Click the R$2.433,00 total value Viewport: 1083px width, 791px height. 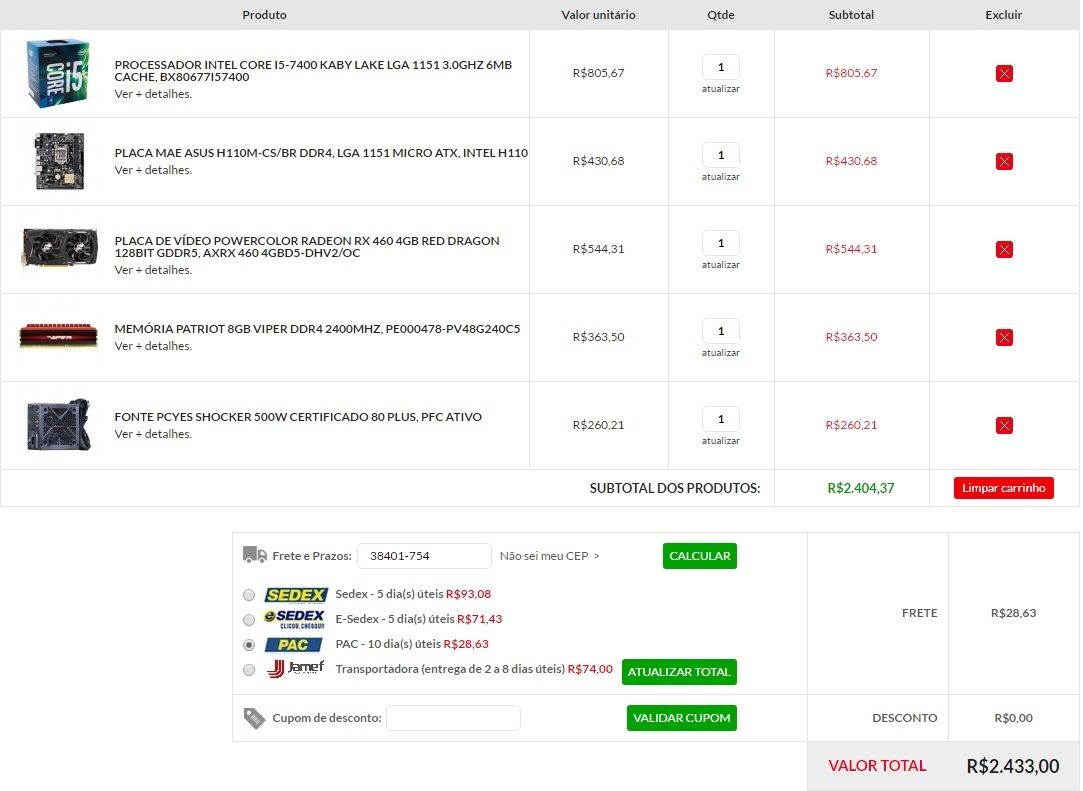click(1013, 766)
